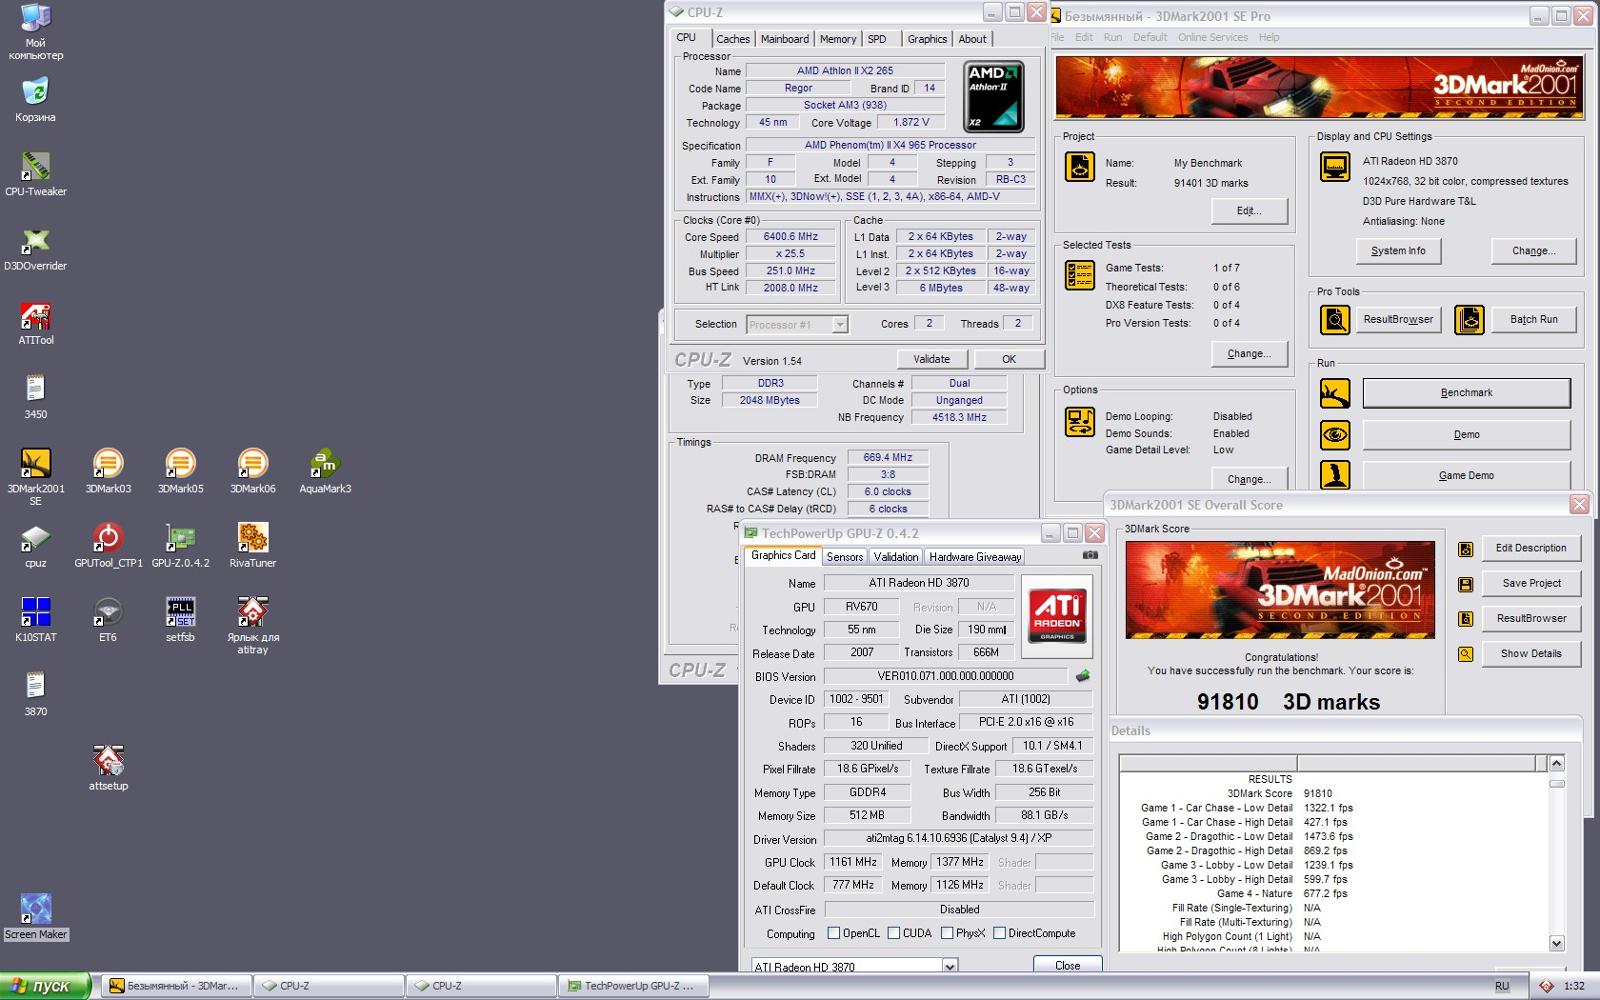Toggle the DirectCompute checkbox in GPU-Z
The height and width of the screenshot is (1000, 1600).
(x=999, y=933)
